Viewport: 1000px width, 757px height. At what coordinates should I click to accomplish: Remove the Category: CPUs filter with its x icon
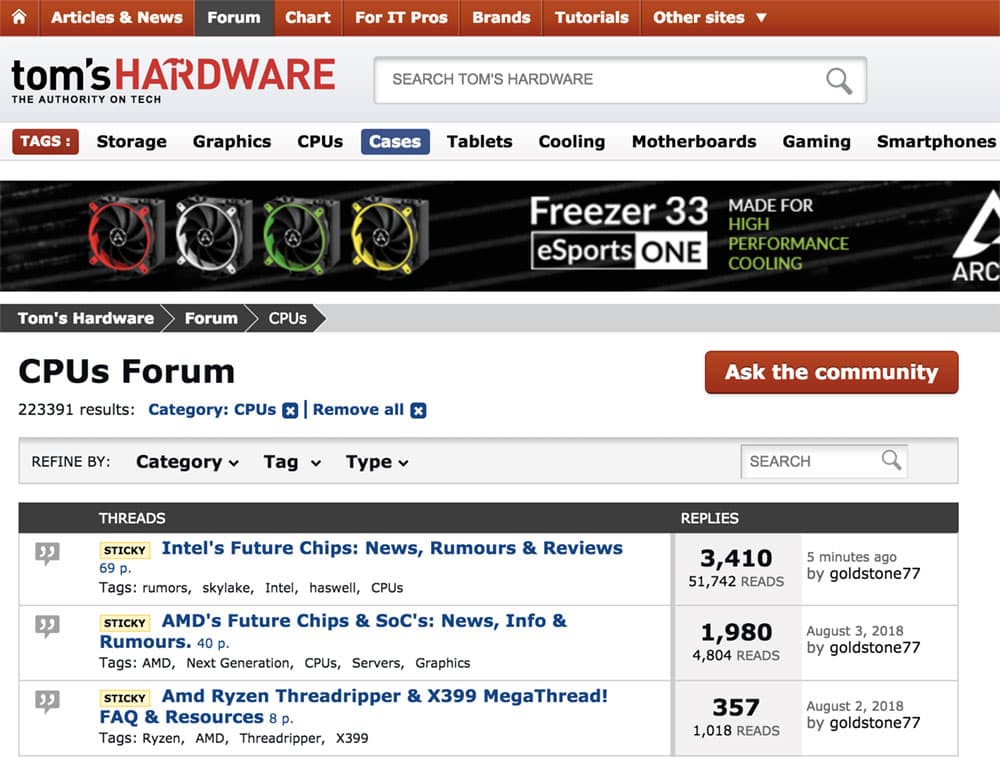[x=290, y=411]
